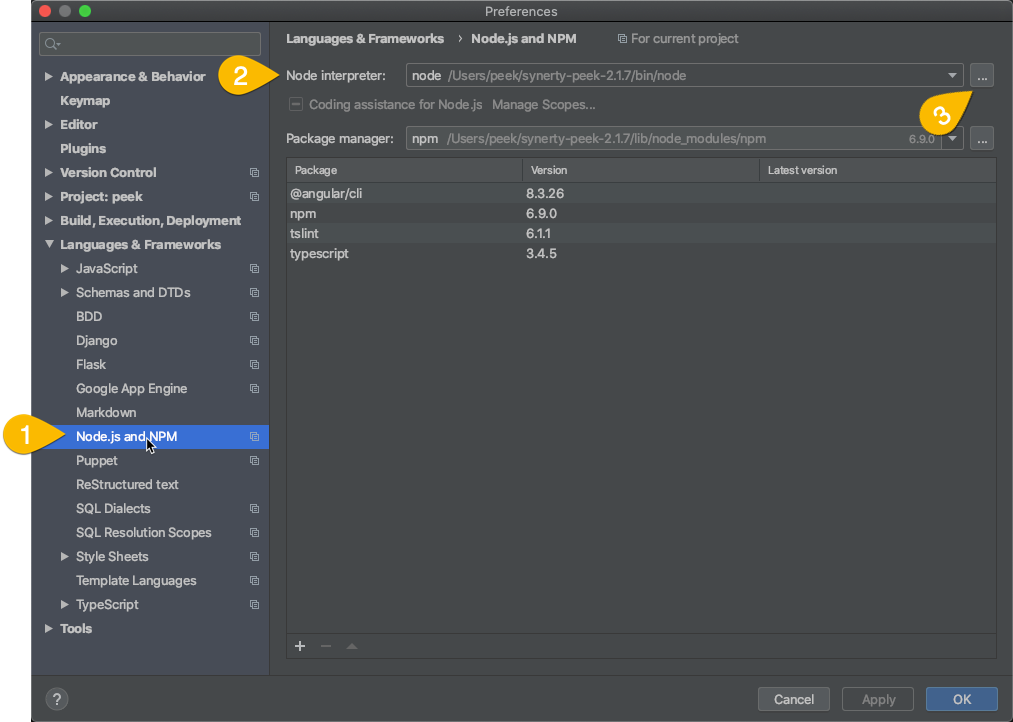Image resolution: width=1013 pixels, height=722 pixels.
Task: Click project-level icon beside JavaScript
Action: (255, 269)
